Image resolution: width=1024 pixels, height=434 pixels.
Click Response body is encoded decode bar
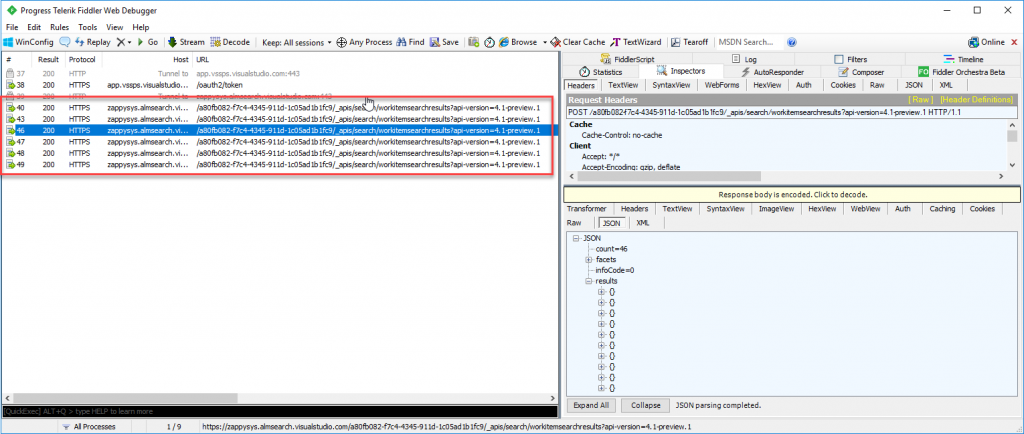coord(792,194)
